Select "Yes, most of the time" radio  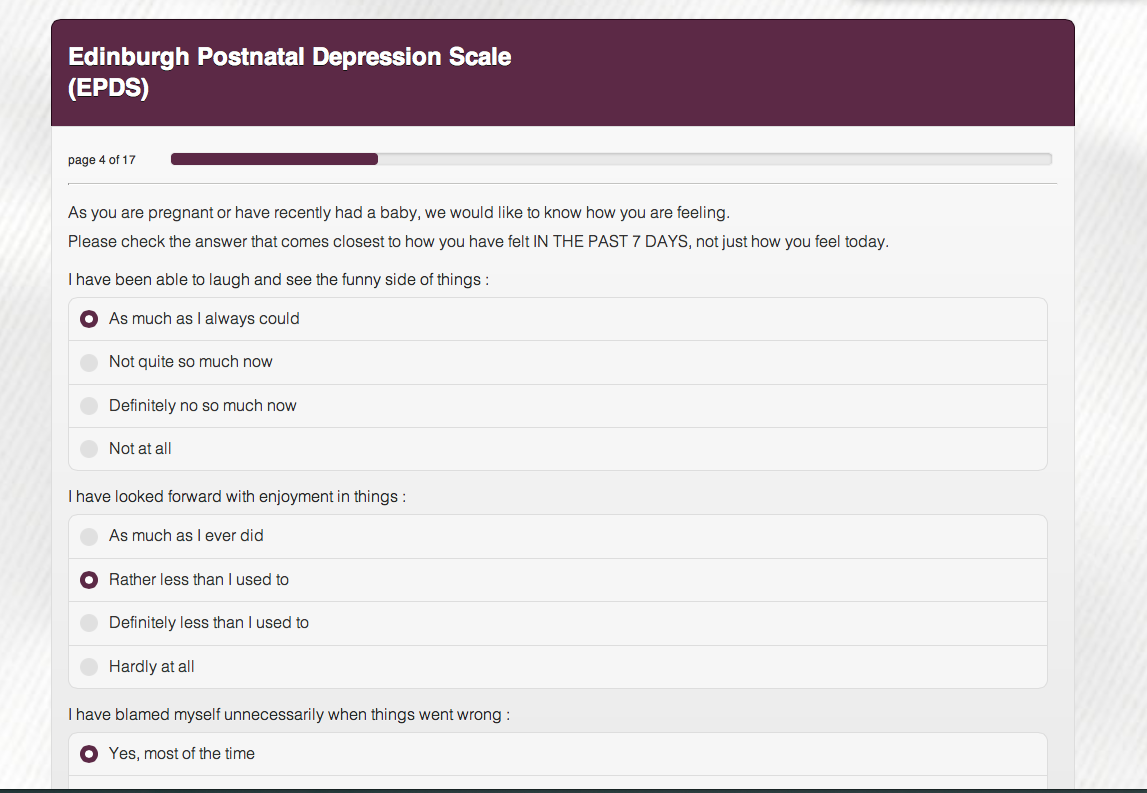(x=89, y=754)
